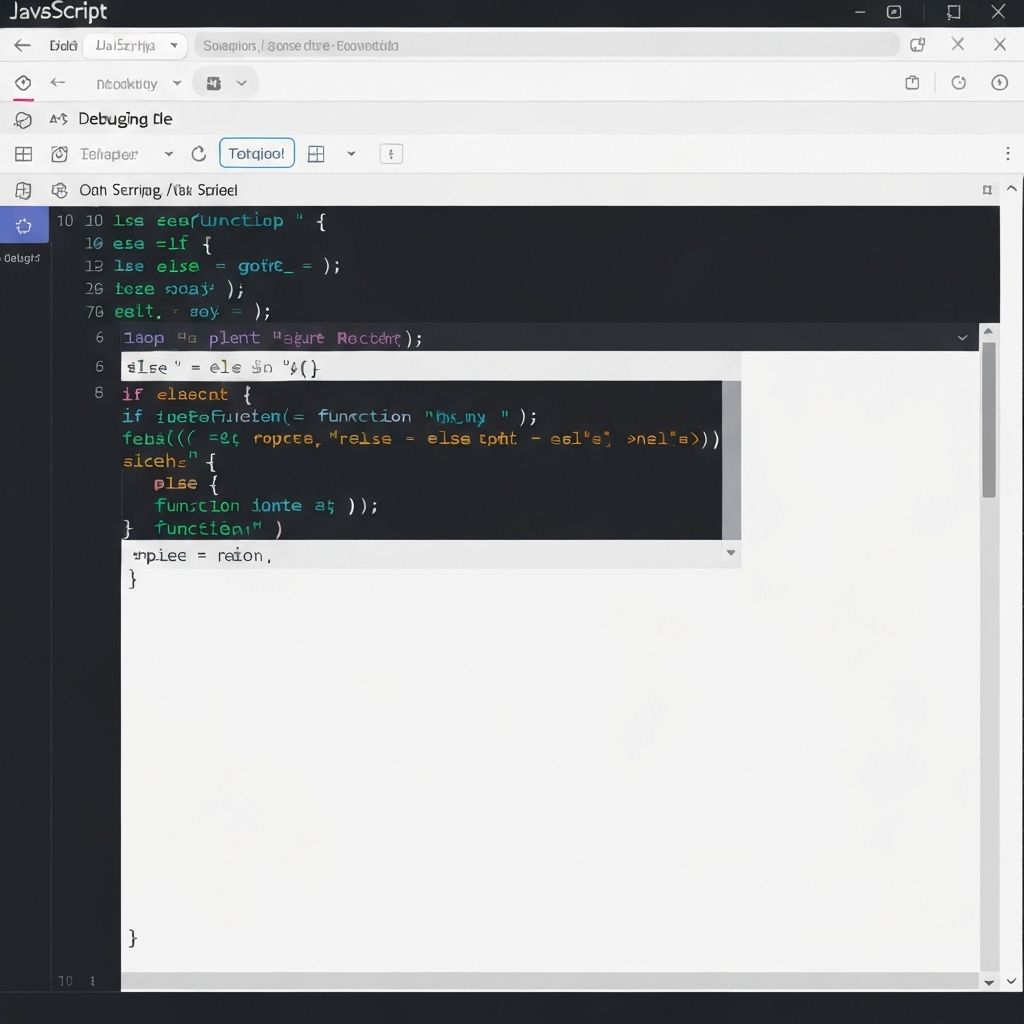Click the chat bubble icon beside Debuging
Image resolution: width=1024 pixels, height=1024 pixels.
pyautogui.click(x=23, y=120)
